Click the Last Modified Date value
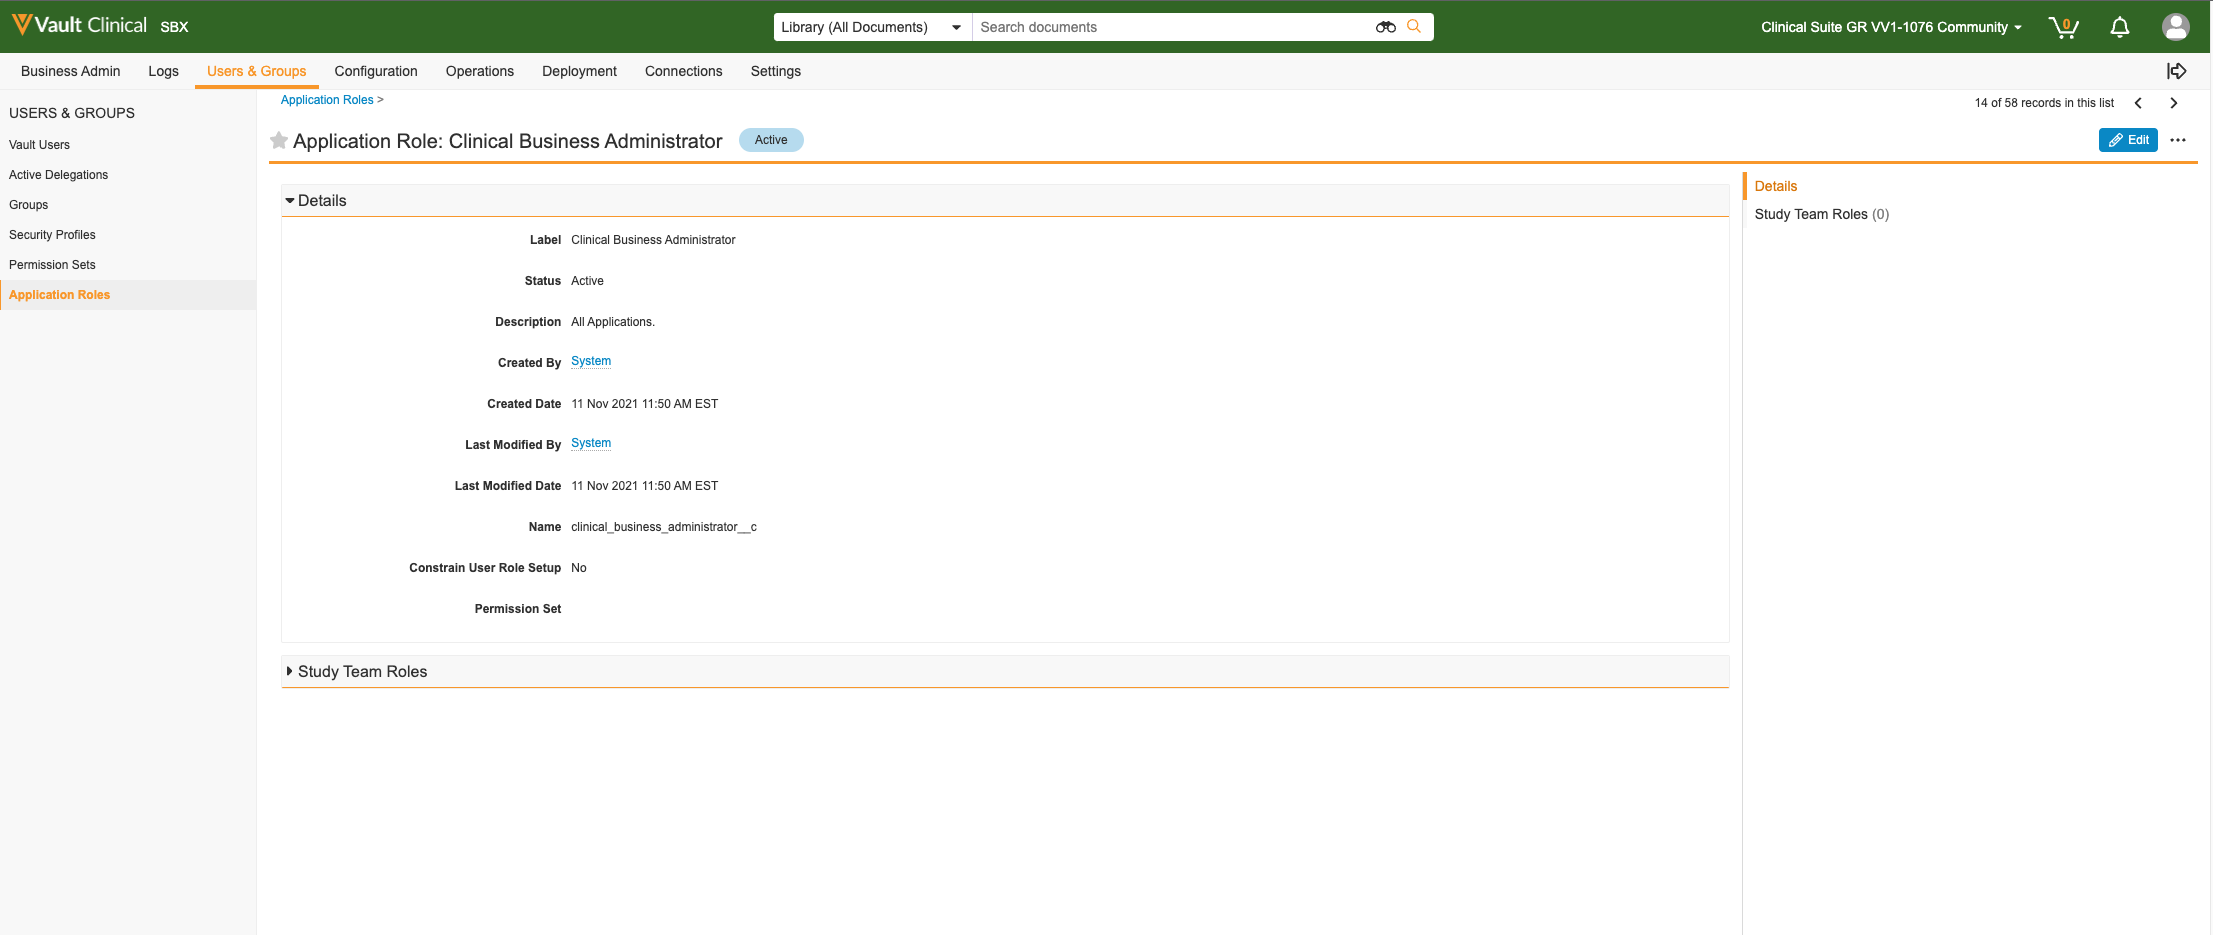The width and height of the screenshot is (2213, 935). [x=644, y=486]
